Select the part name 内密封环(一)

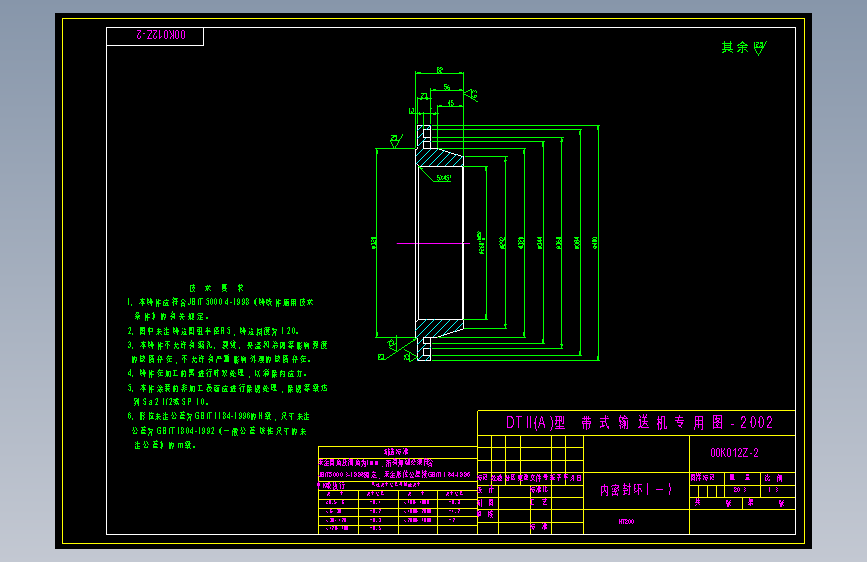636,490
